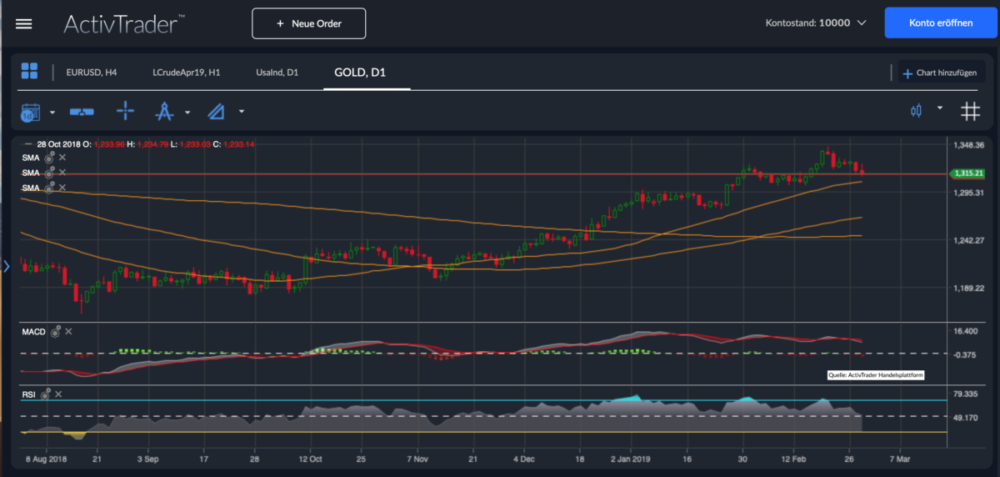Open settings gear of the middle SMA
Viewport: 1000px width, 477px height.
coord(49,172)
